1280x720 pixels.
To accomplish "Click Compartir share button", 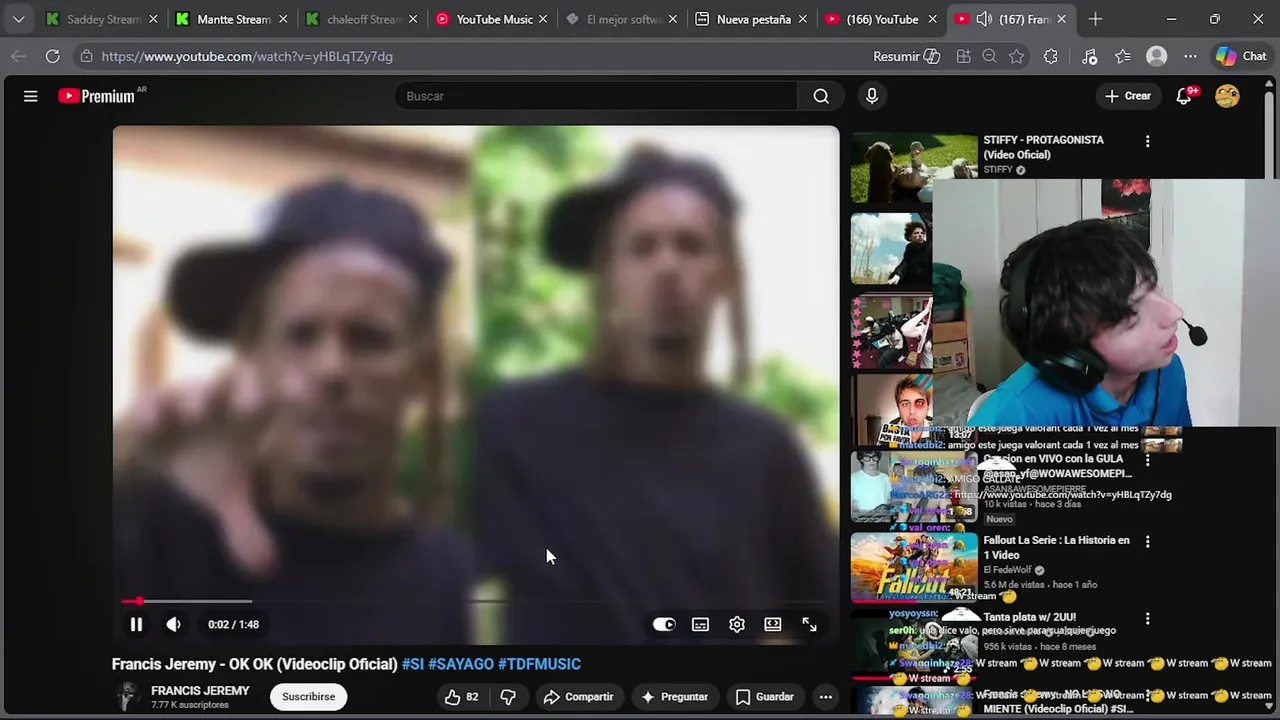I will (x=578, y=697).
